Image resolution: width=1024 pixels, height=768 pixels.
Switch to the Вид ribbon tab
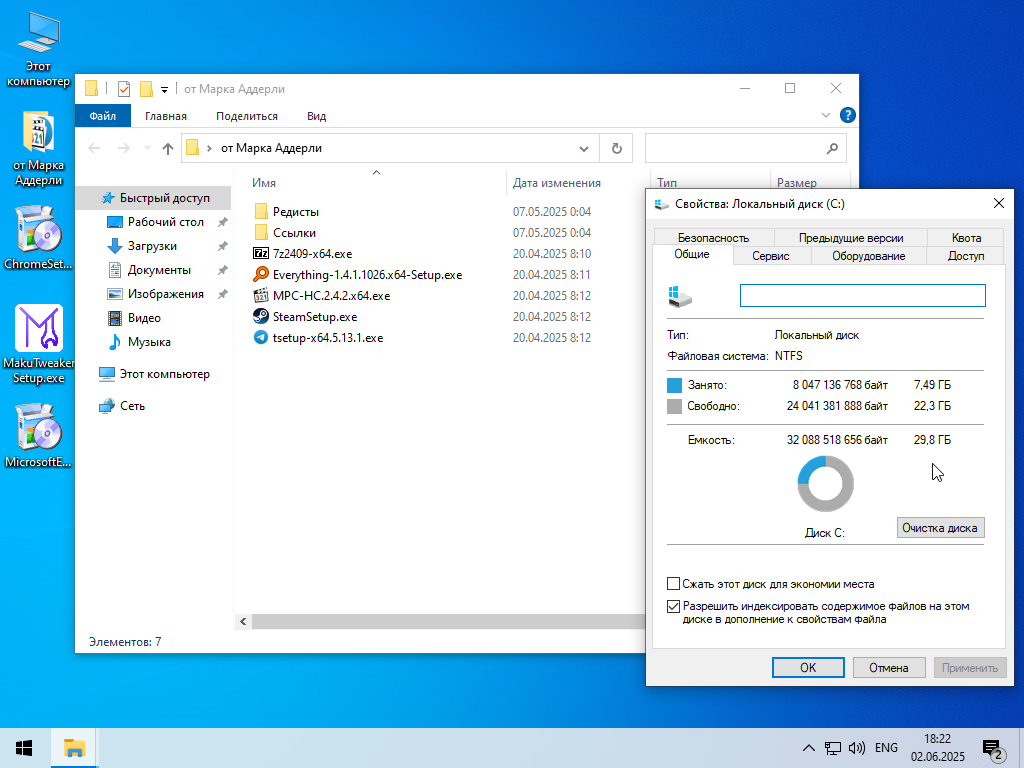[x=317, y=116]
